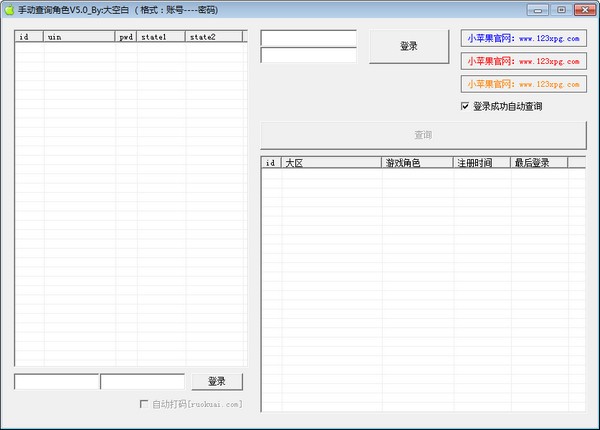Close the 手动查询角色 window
The image size is (600, 430).
tap(585, 10)
